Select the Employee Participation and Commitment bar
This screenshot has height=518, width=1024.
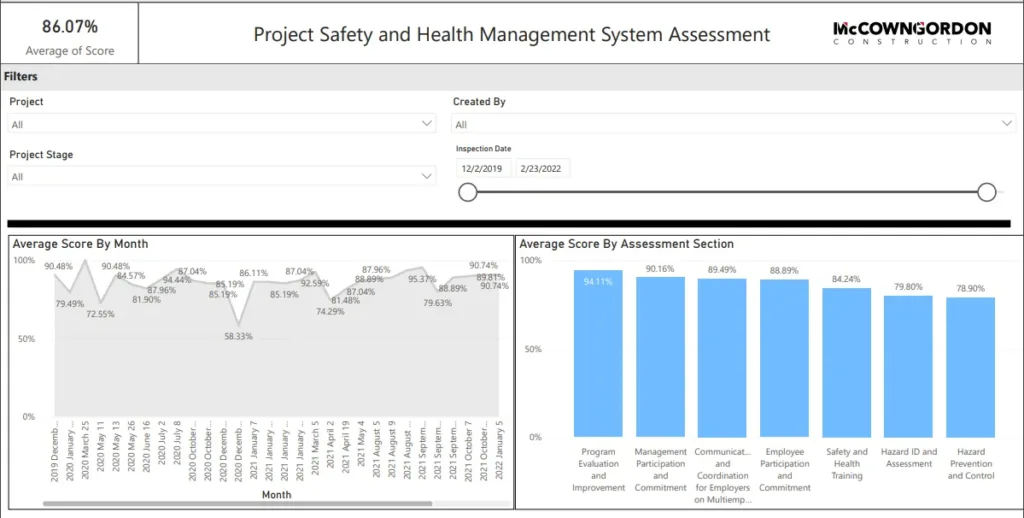tap(784, 359)
